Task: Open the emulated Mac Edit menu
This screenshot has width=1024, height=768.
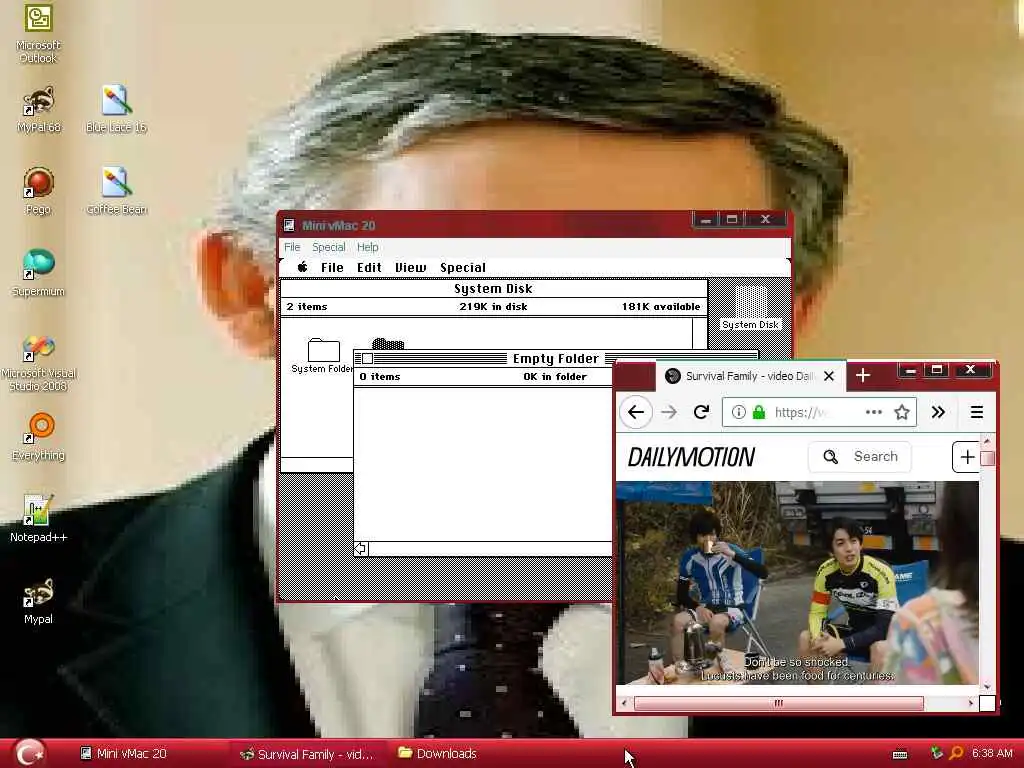Action: point(369,267)
